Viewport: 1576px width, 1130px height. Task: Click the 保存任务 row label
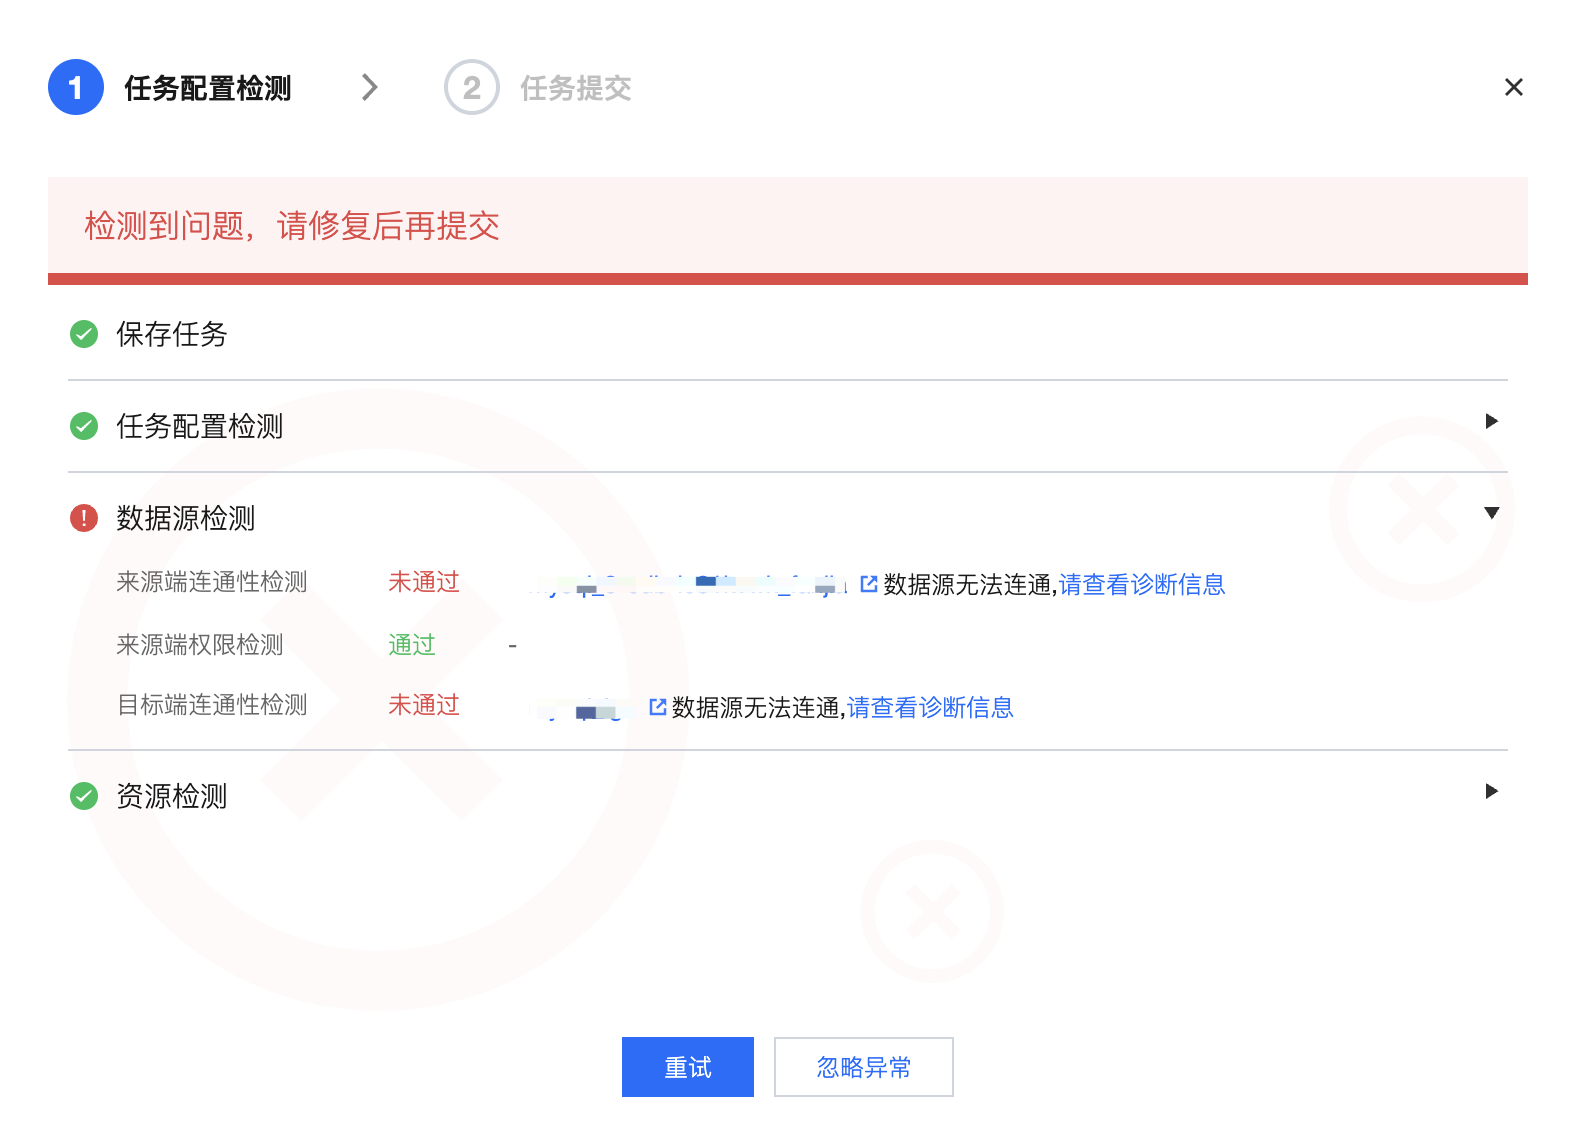(x=172, y=334)
